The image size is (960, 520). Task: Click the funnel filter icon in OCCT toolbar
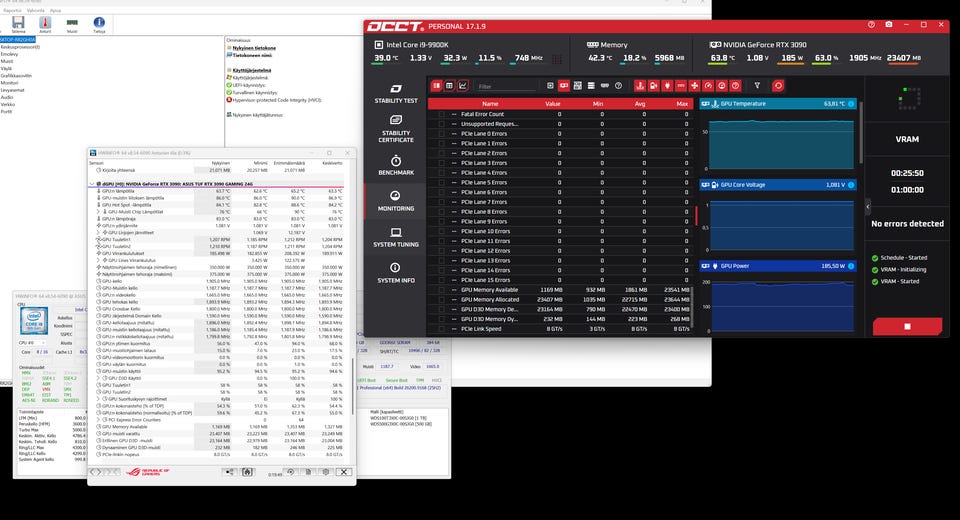(x=757, y=86)
